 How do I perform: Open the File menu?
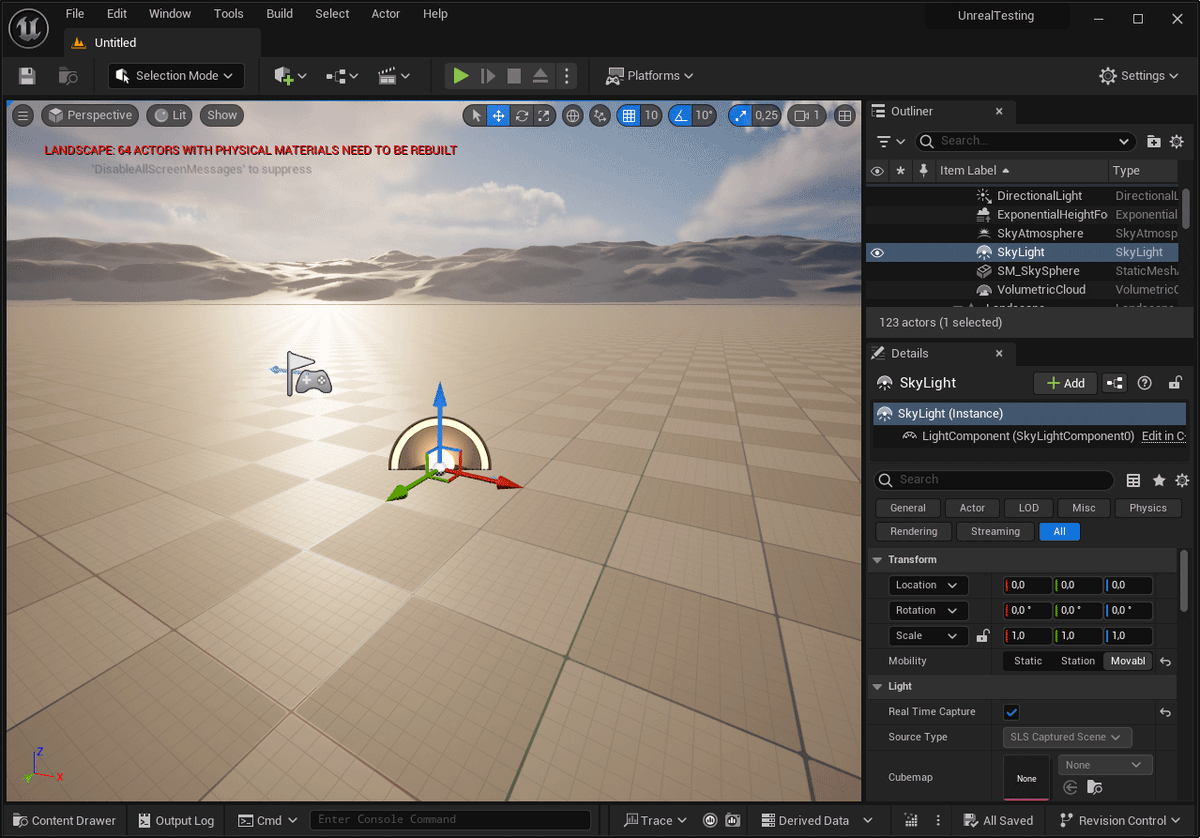[x=75, y=14]
